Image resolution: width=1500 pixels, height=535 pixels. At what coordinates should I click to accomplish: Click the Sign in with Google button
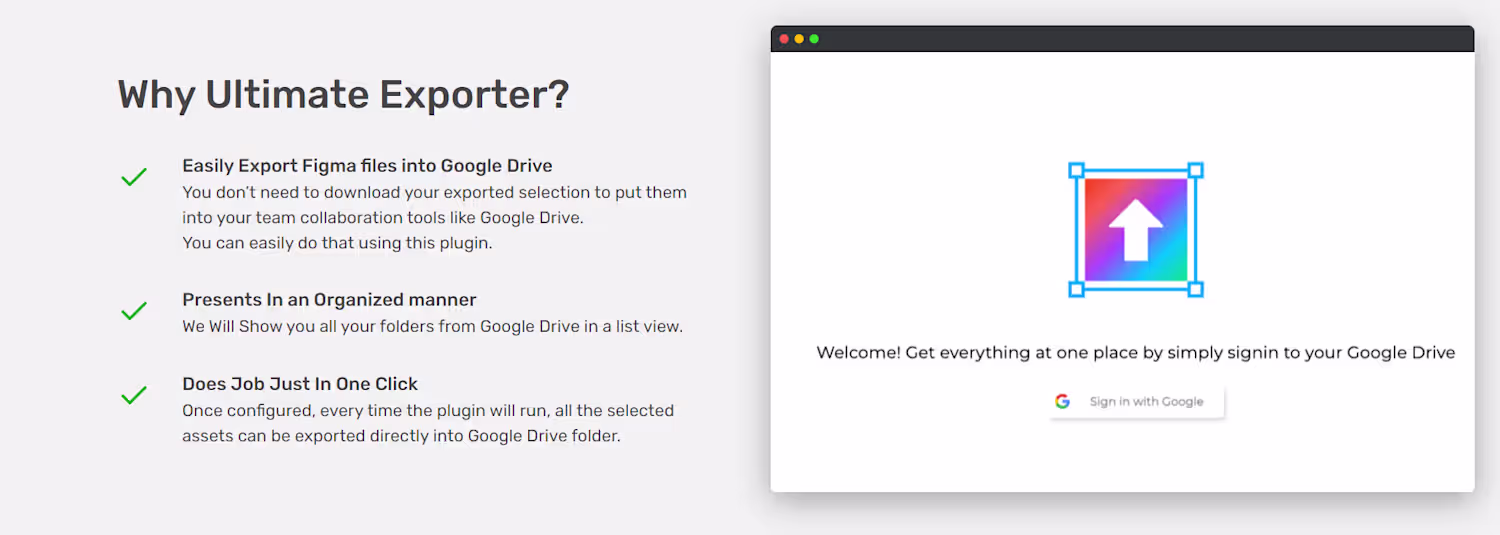pyautogui.click(x=1137, y=402)
